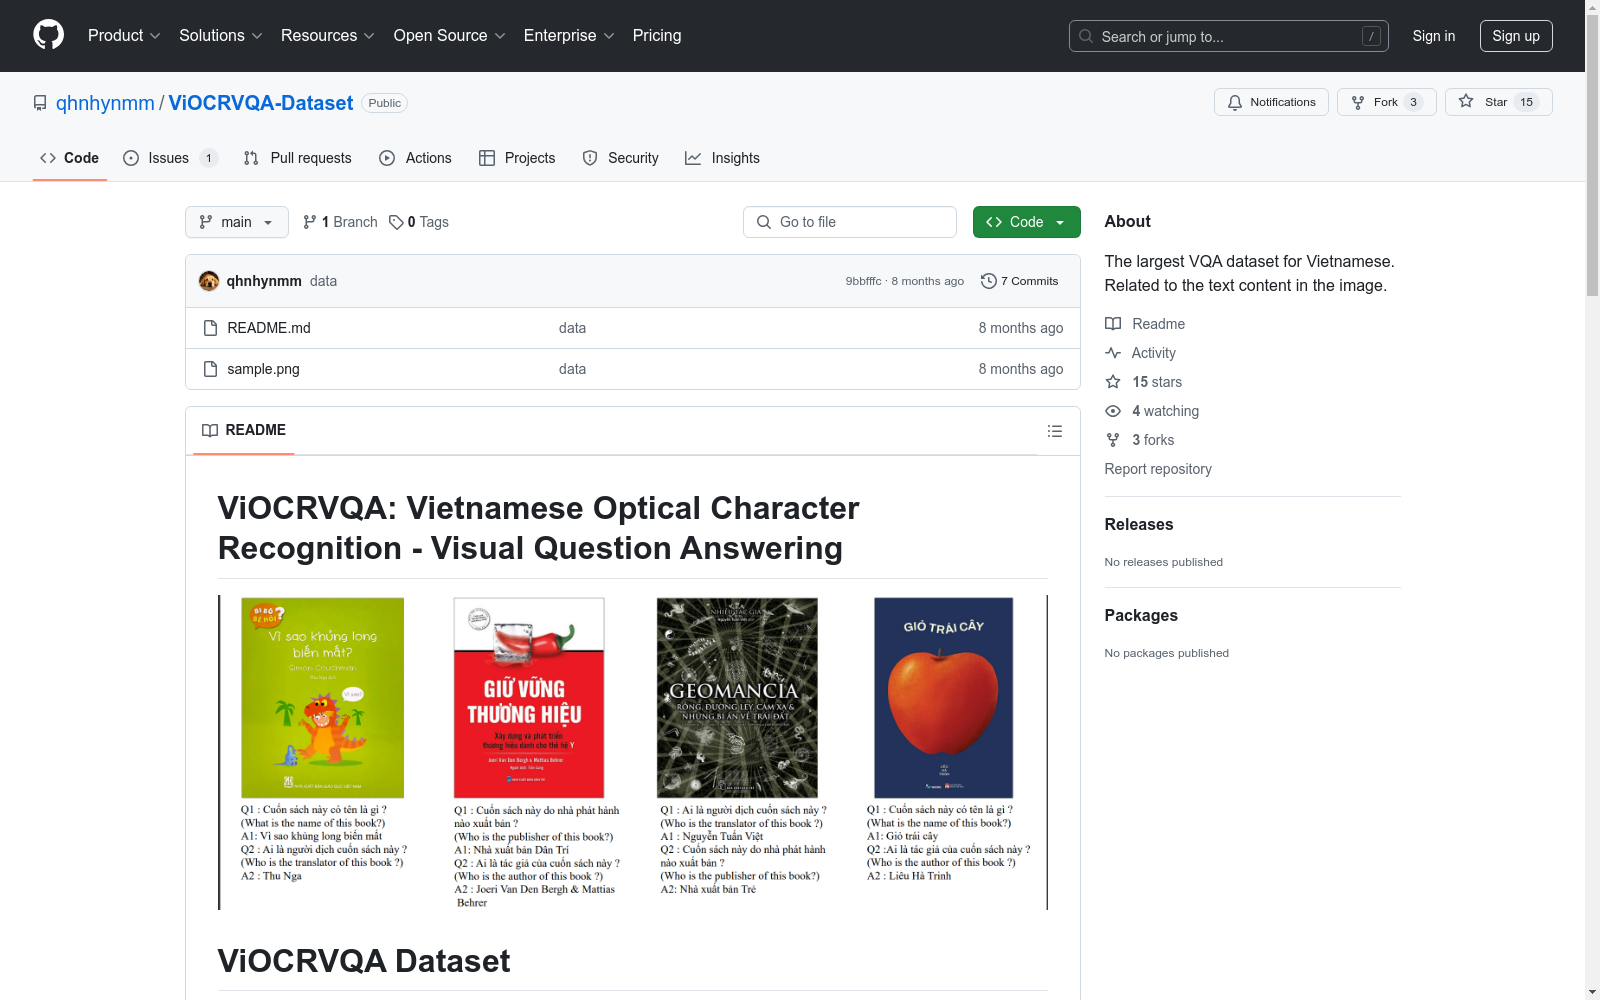Click the Pricing link

[x=657, y=36]
